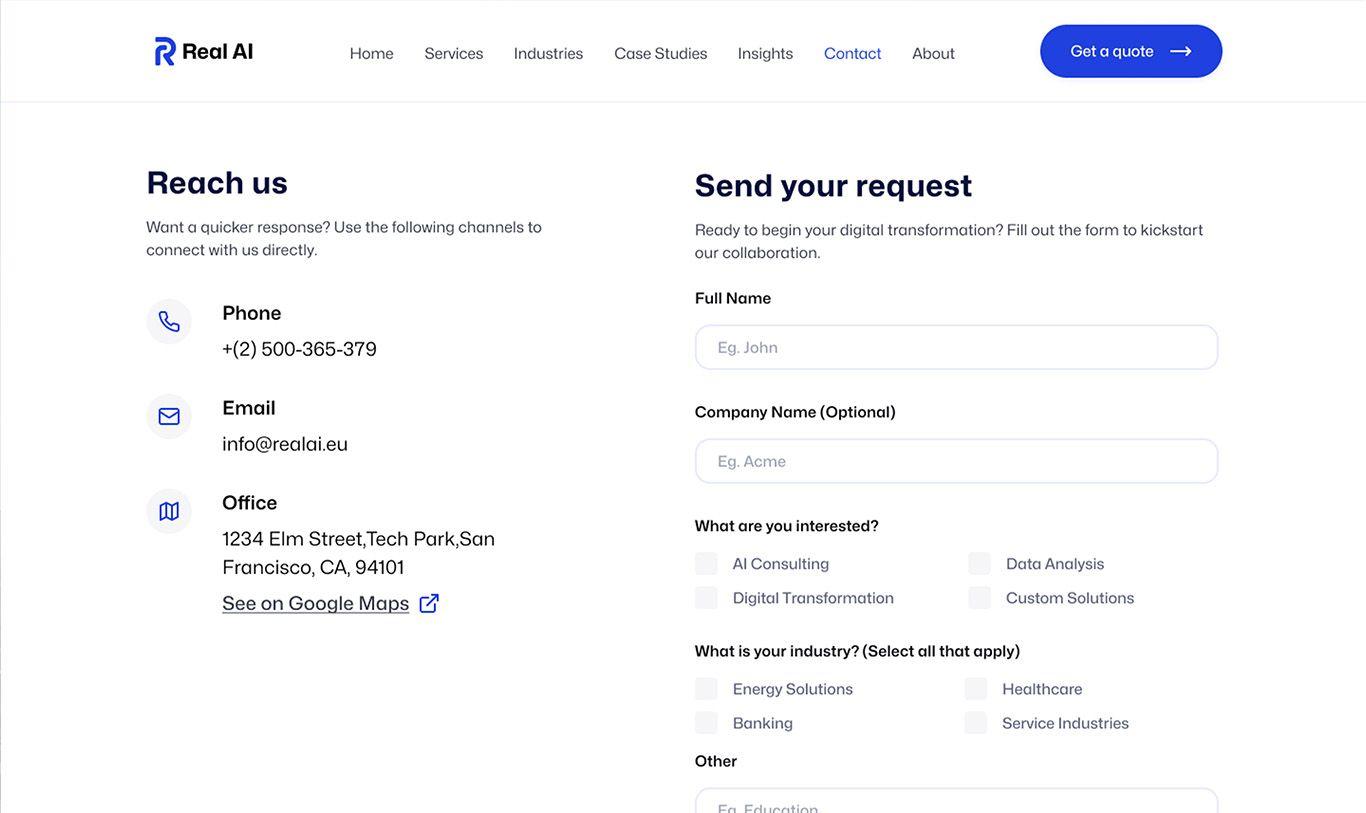The image size is (1366, 813).
Task: Click inside the Full Name field
Action: 956,347
